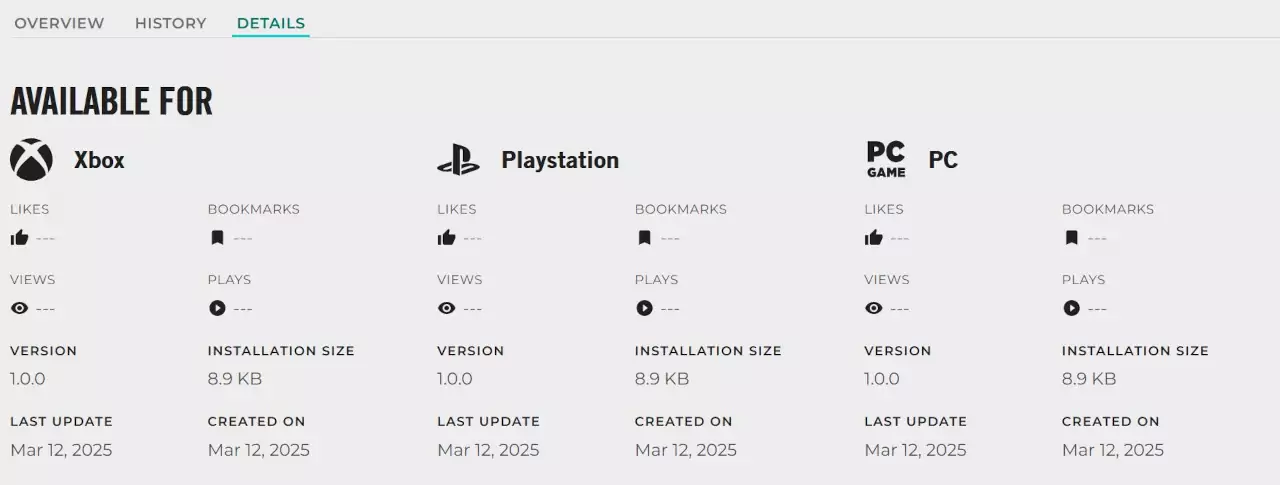Click the Playstation platform heading
This screenshot has width=1280, height=485.
(560, 160)
